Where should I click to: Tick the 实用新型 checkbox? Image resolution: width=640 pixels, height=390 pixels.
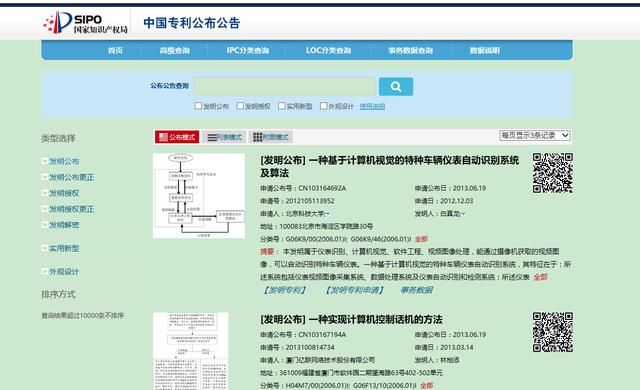click(x=282, y=106)
